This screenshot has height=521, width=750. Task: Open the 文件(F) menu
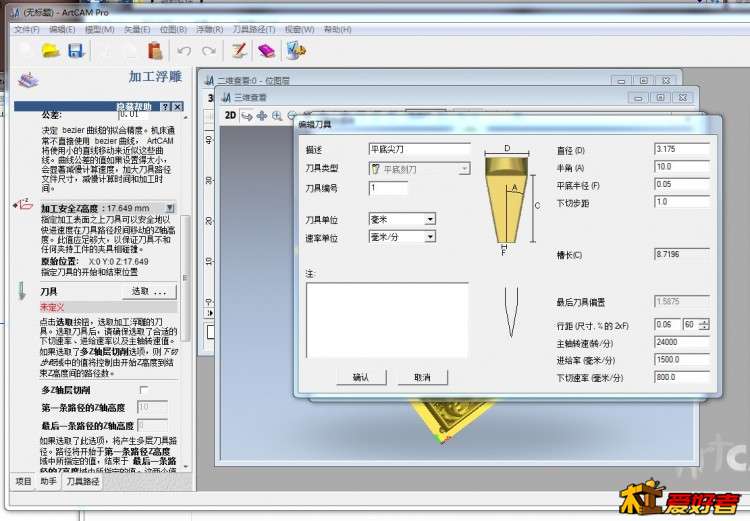coord(26,30)
